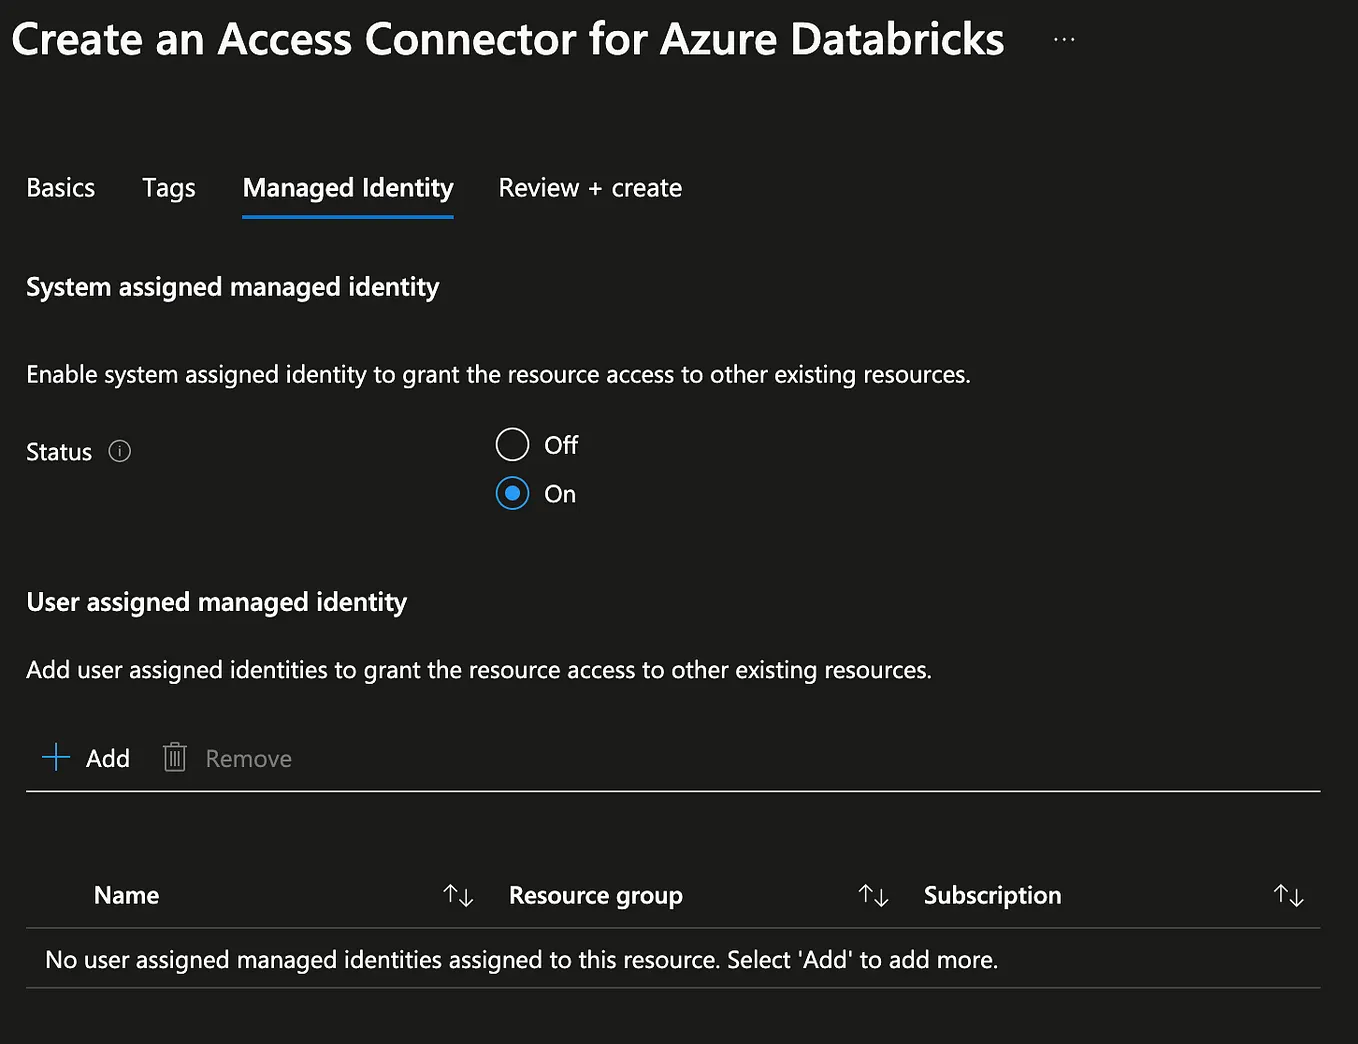Sort by the Name column header
Screen dimensions: 1358x1044
pyautogui.click(x=127, y=895)
